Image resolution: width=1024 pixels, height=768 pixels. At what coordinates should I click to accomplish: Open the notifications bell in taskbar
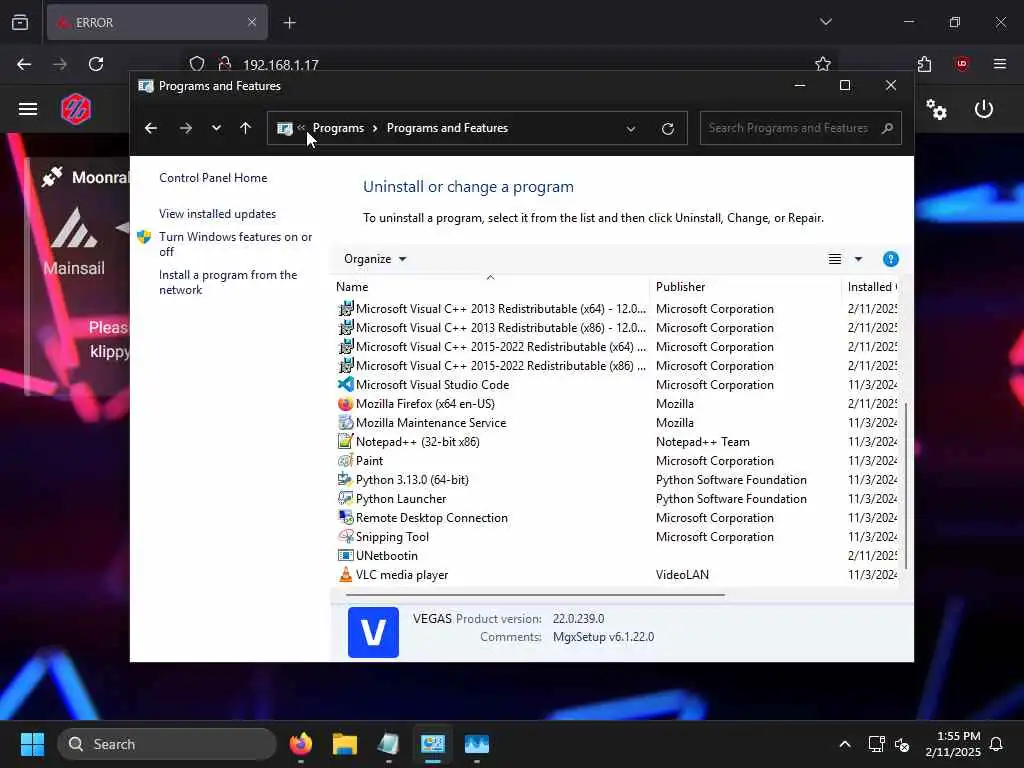(996, 744)
